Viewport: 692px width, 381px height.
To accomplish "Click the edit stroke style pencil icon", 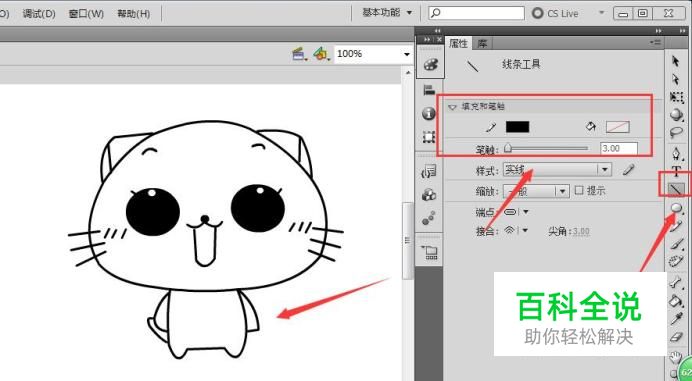I will tap(628, 170).
